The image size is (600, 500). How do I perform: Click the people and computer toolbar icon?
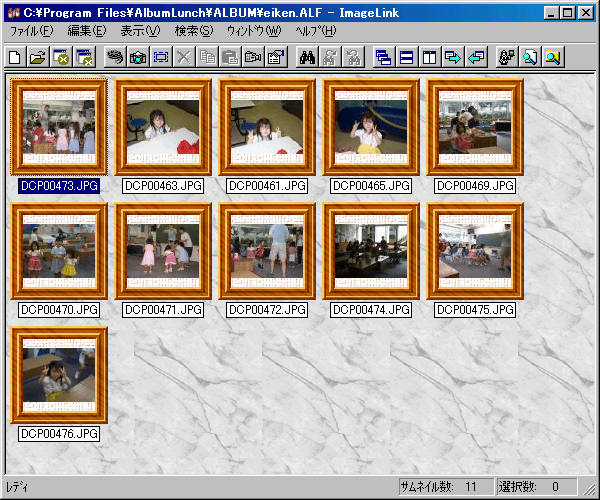coord(507,58)
